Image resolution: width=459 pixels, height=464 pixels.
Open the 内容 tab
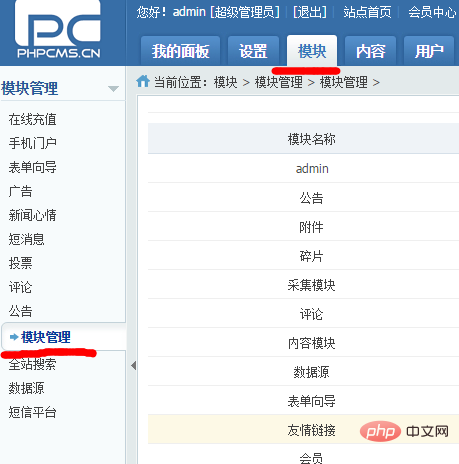click(x=371, y=51)
